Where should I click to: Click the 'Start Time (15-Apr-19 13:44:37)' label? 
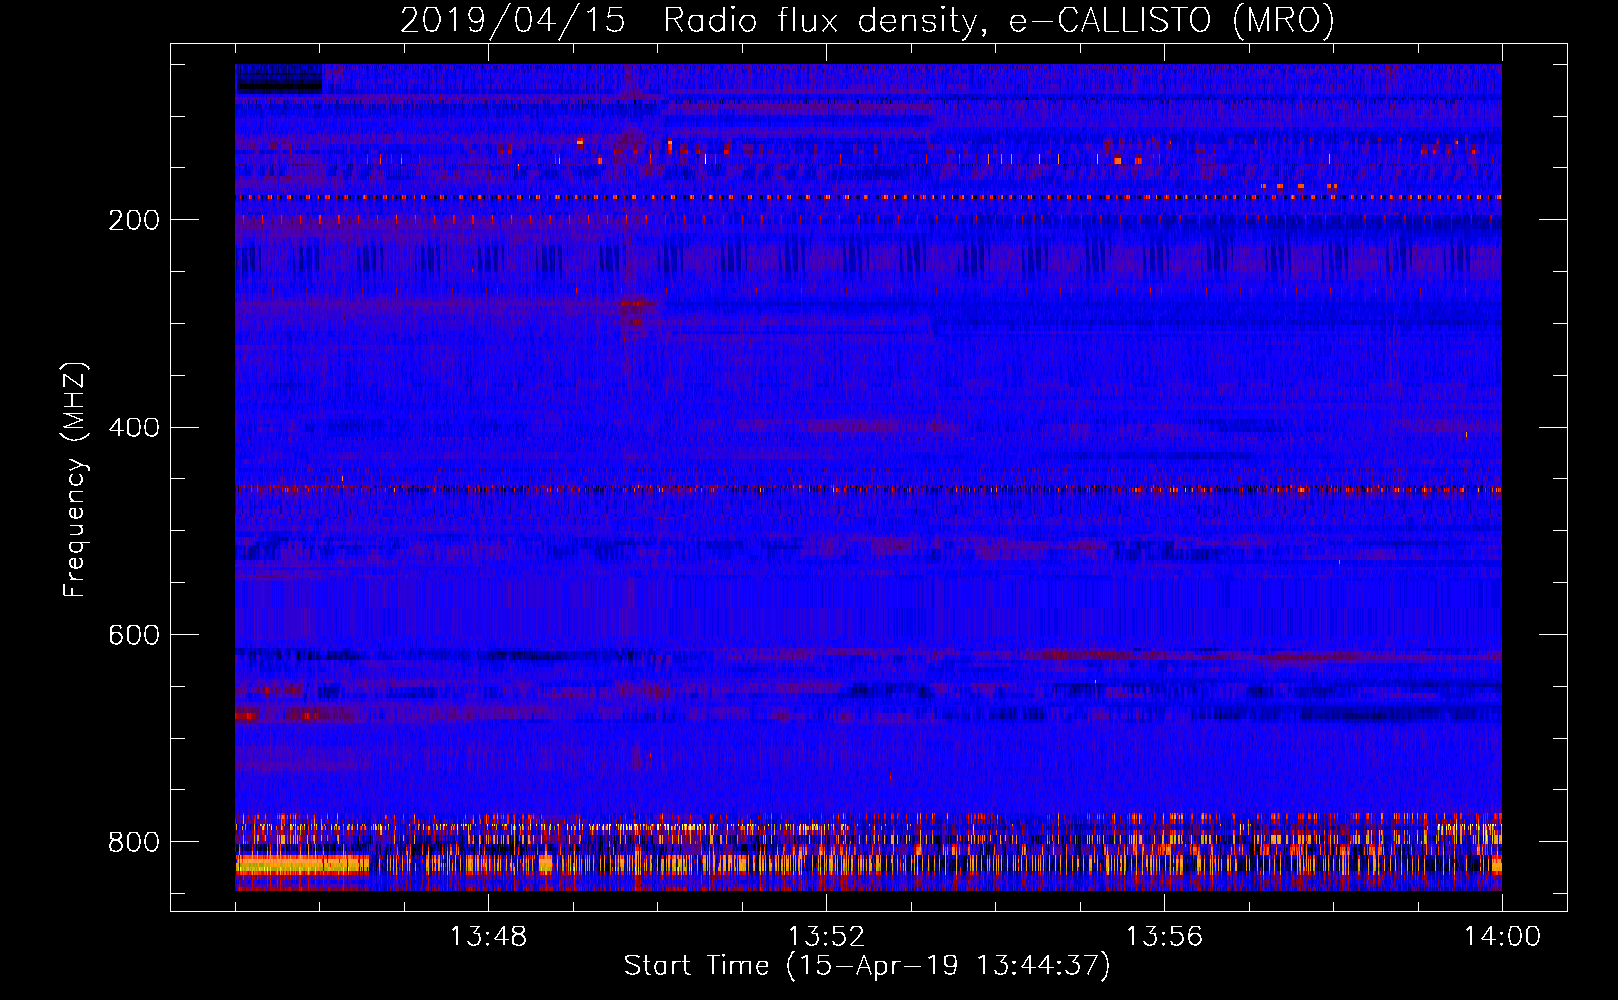tap(867, 966)
